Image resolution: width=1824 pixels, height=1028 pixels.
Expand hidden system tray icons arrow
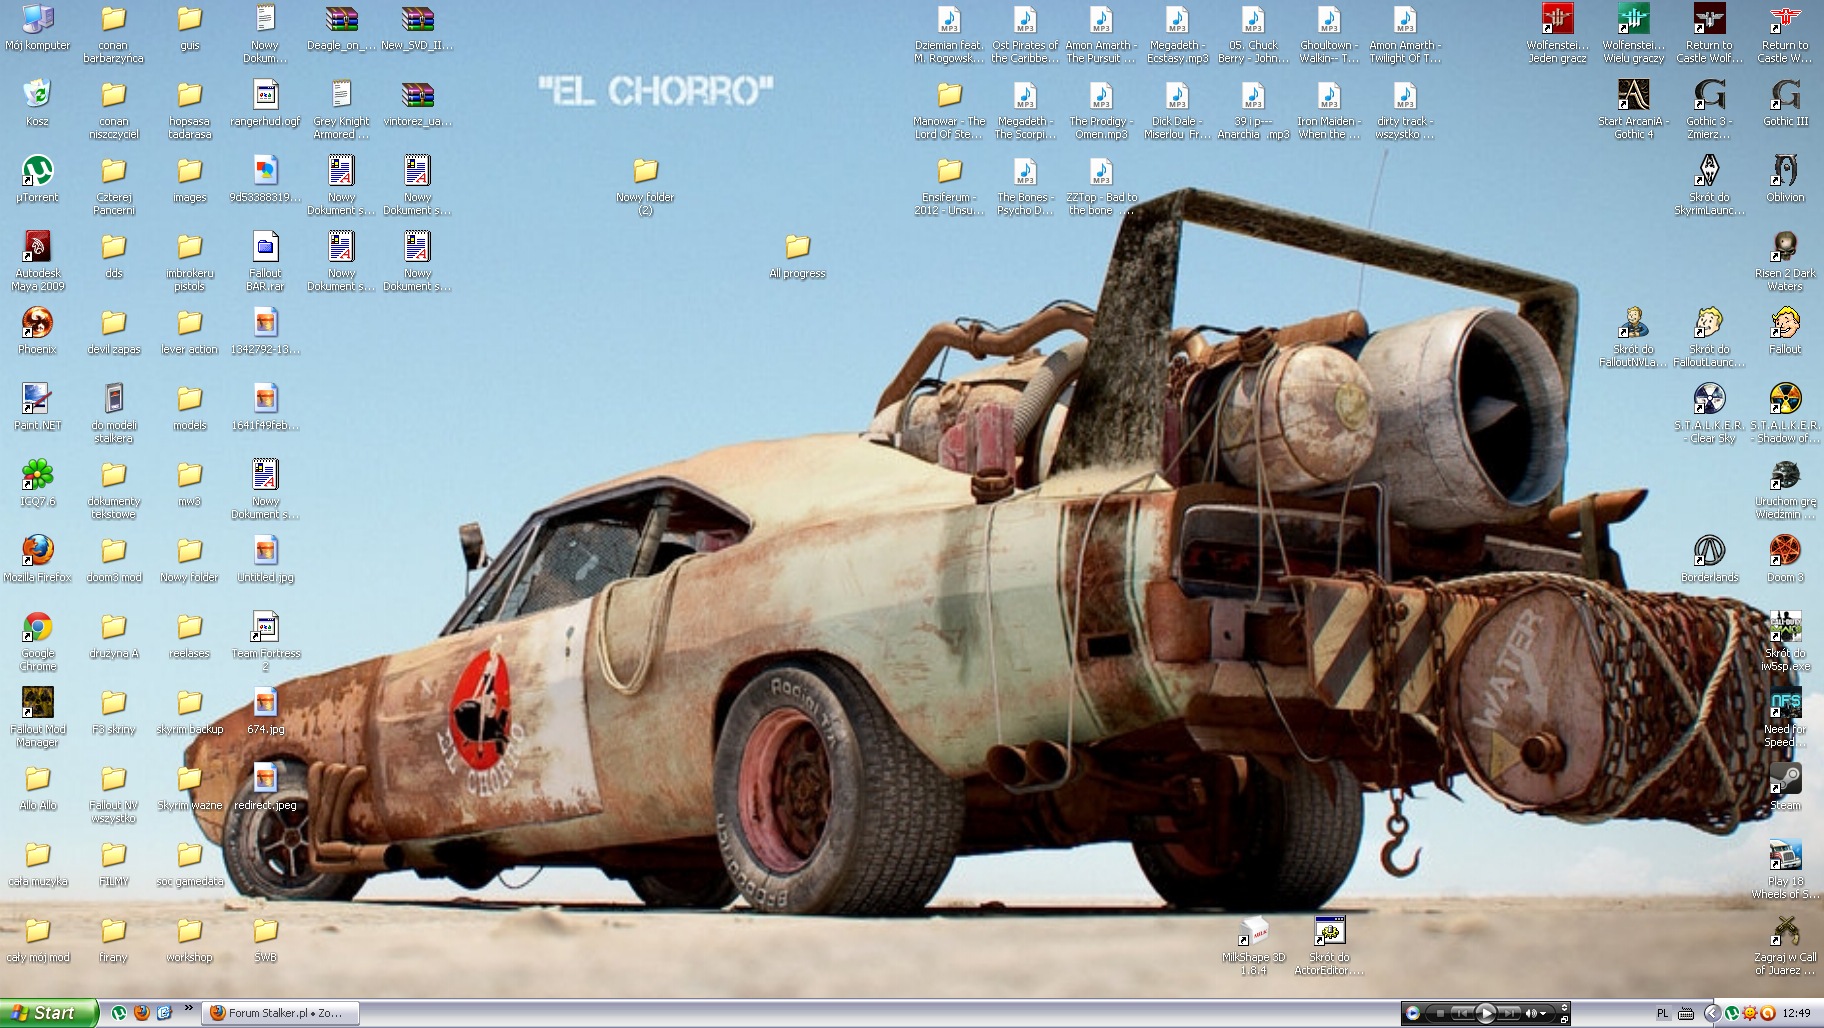point(1712,1013)
